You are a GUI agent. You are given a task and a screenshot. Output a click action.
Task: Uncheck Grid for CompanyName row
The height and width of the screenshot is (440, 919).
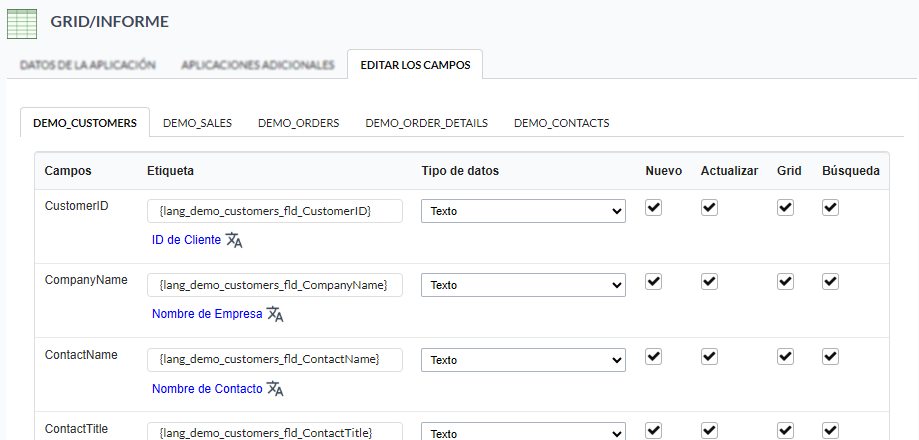[785, 282]
